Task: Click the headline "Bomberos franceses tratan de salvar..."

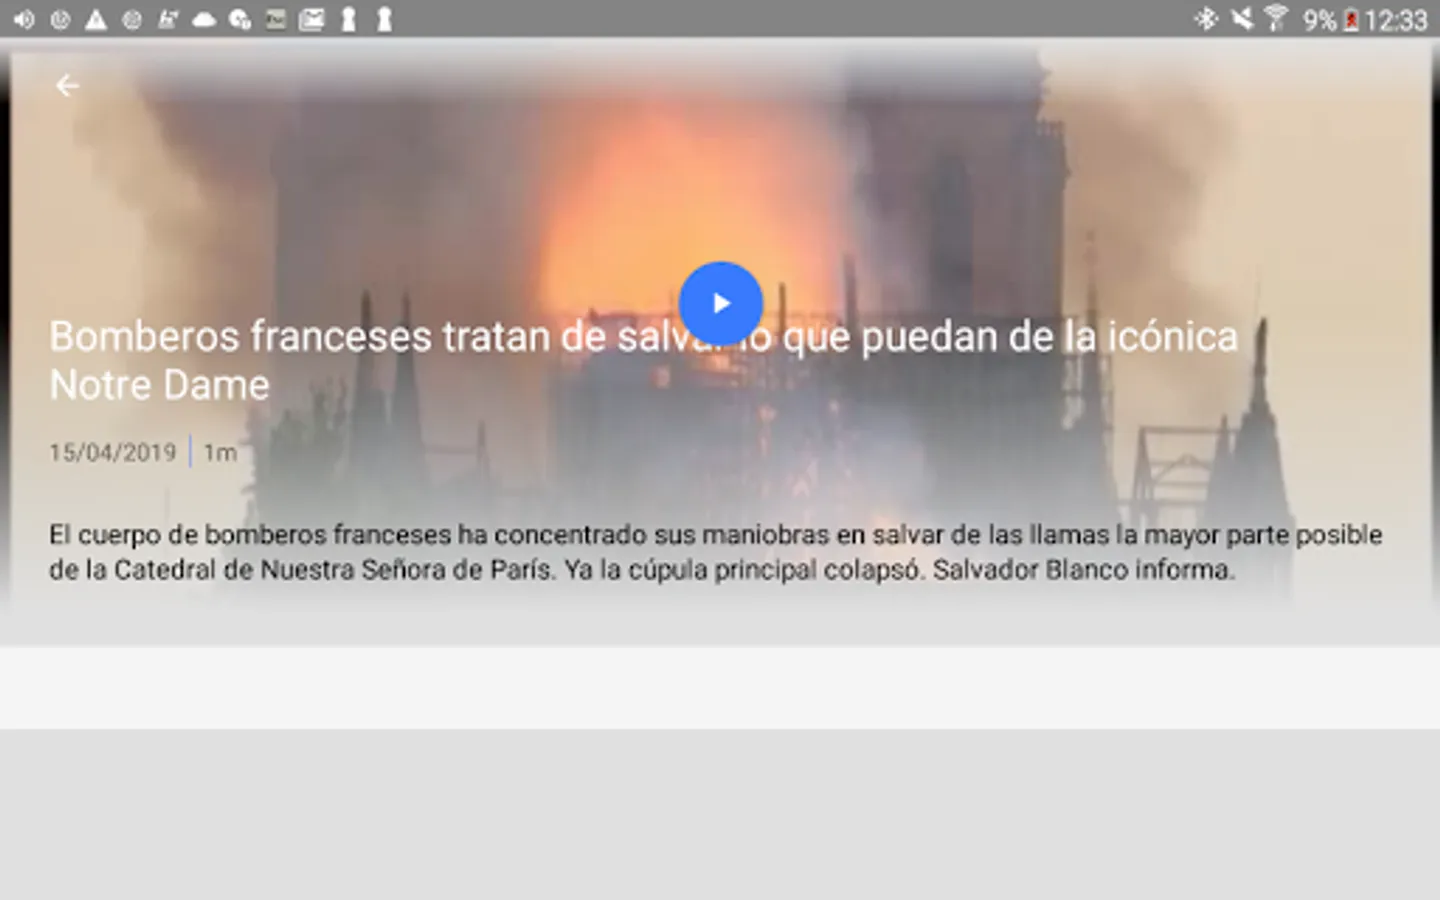Action: tap(644, 360)
